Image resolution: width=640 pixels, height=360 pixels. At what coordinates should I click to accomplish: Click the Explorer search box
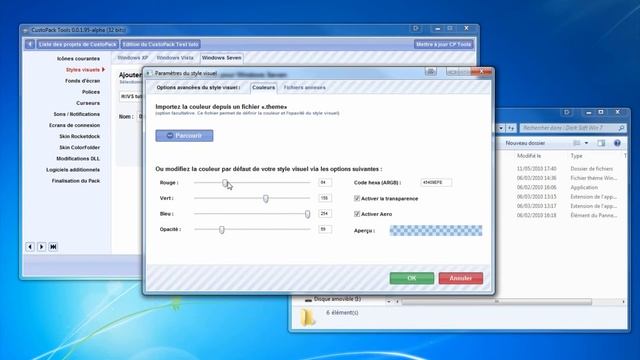pyautogui.click(x=573, y=128)
